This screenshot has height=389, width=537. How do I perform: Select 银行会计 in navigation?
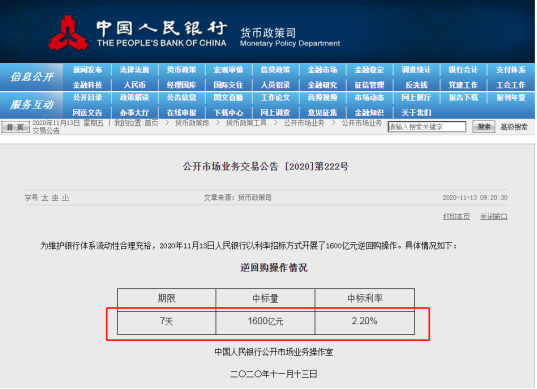click(463, 70)
